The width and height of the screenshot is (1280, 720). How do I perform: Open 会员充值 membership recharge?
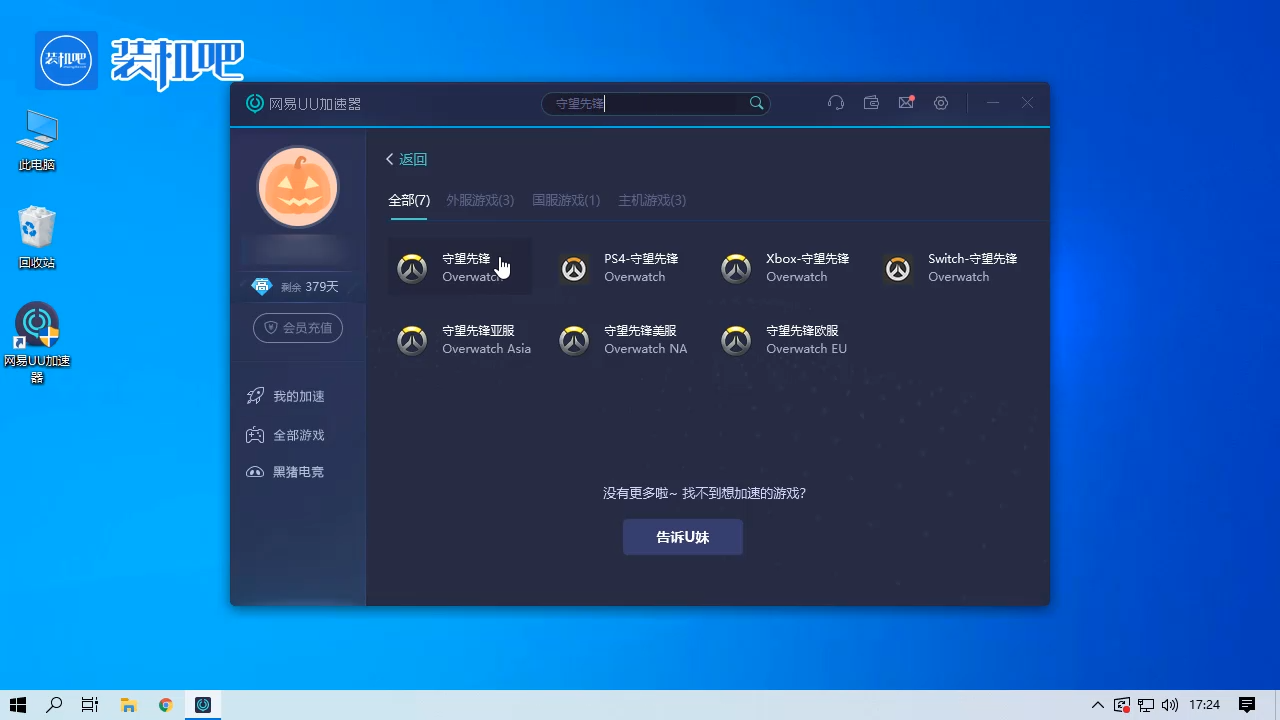(298, 327)
